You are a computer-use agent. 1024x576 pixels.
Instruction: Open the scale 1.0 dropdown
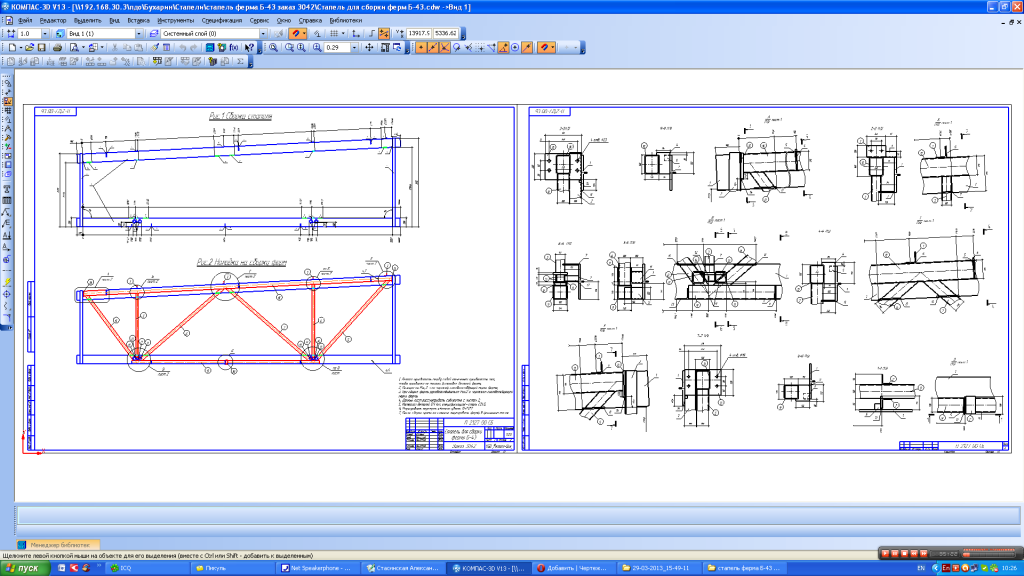tap(45, 33)
